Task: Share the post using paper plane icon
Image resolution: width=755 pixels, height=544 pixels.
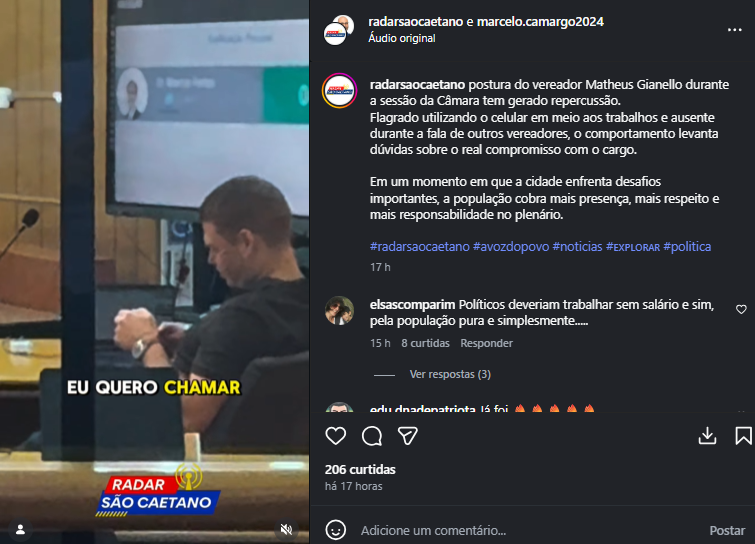Action: click(407, 436)
